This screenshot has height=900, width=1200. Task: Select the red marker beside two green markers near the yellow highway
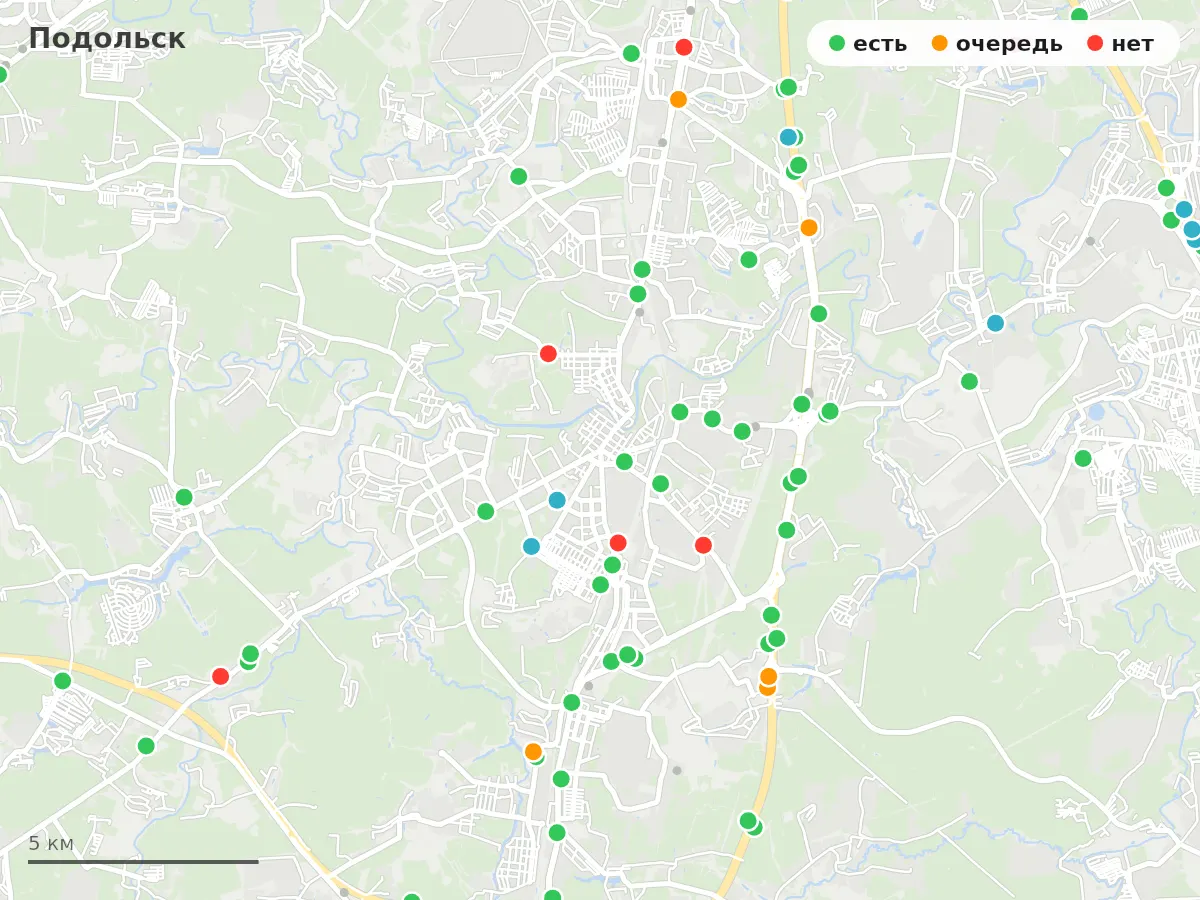tap(221, 676)
